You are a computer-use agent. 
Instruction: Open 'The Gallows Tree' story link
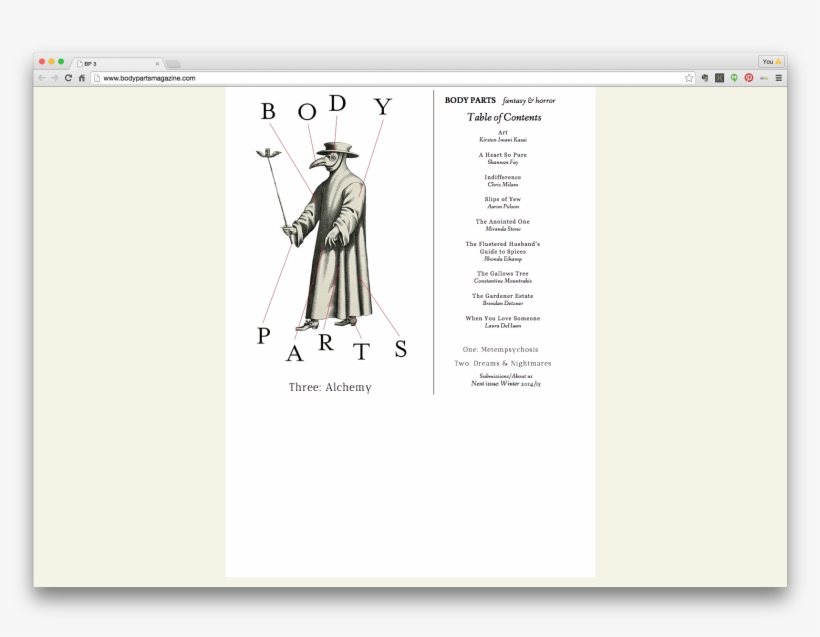(502, 273)
